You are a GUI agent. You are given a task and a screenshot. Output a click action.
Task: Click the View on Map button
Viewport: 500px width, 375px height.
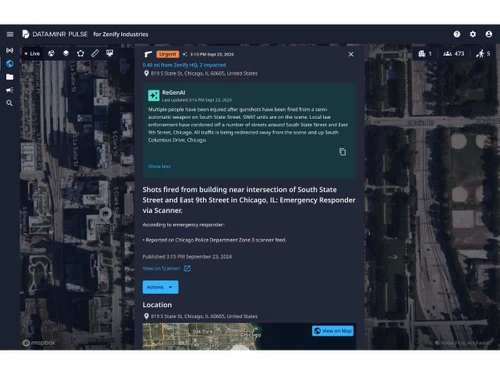[333, 331]
